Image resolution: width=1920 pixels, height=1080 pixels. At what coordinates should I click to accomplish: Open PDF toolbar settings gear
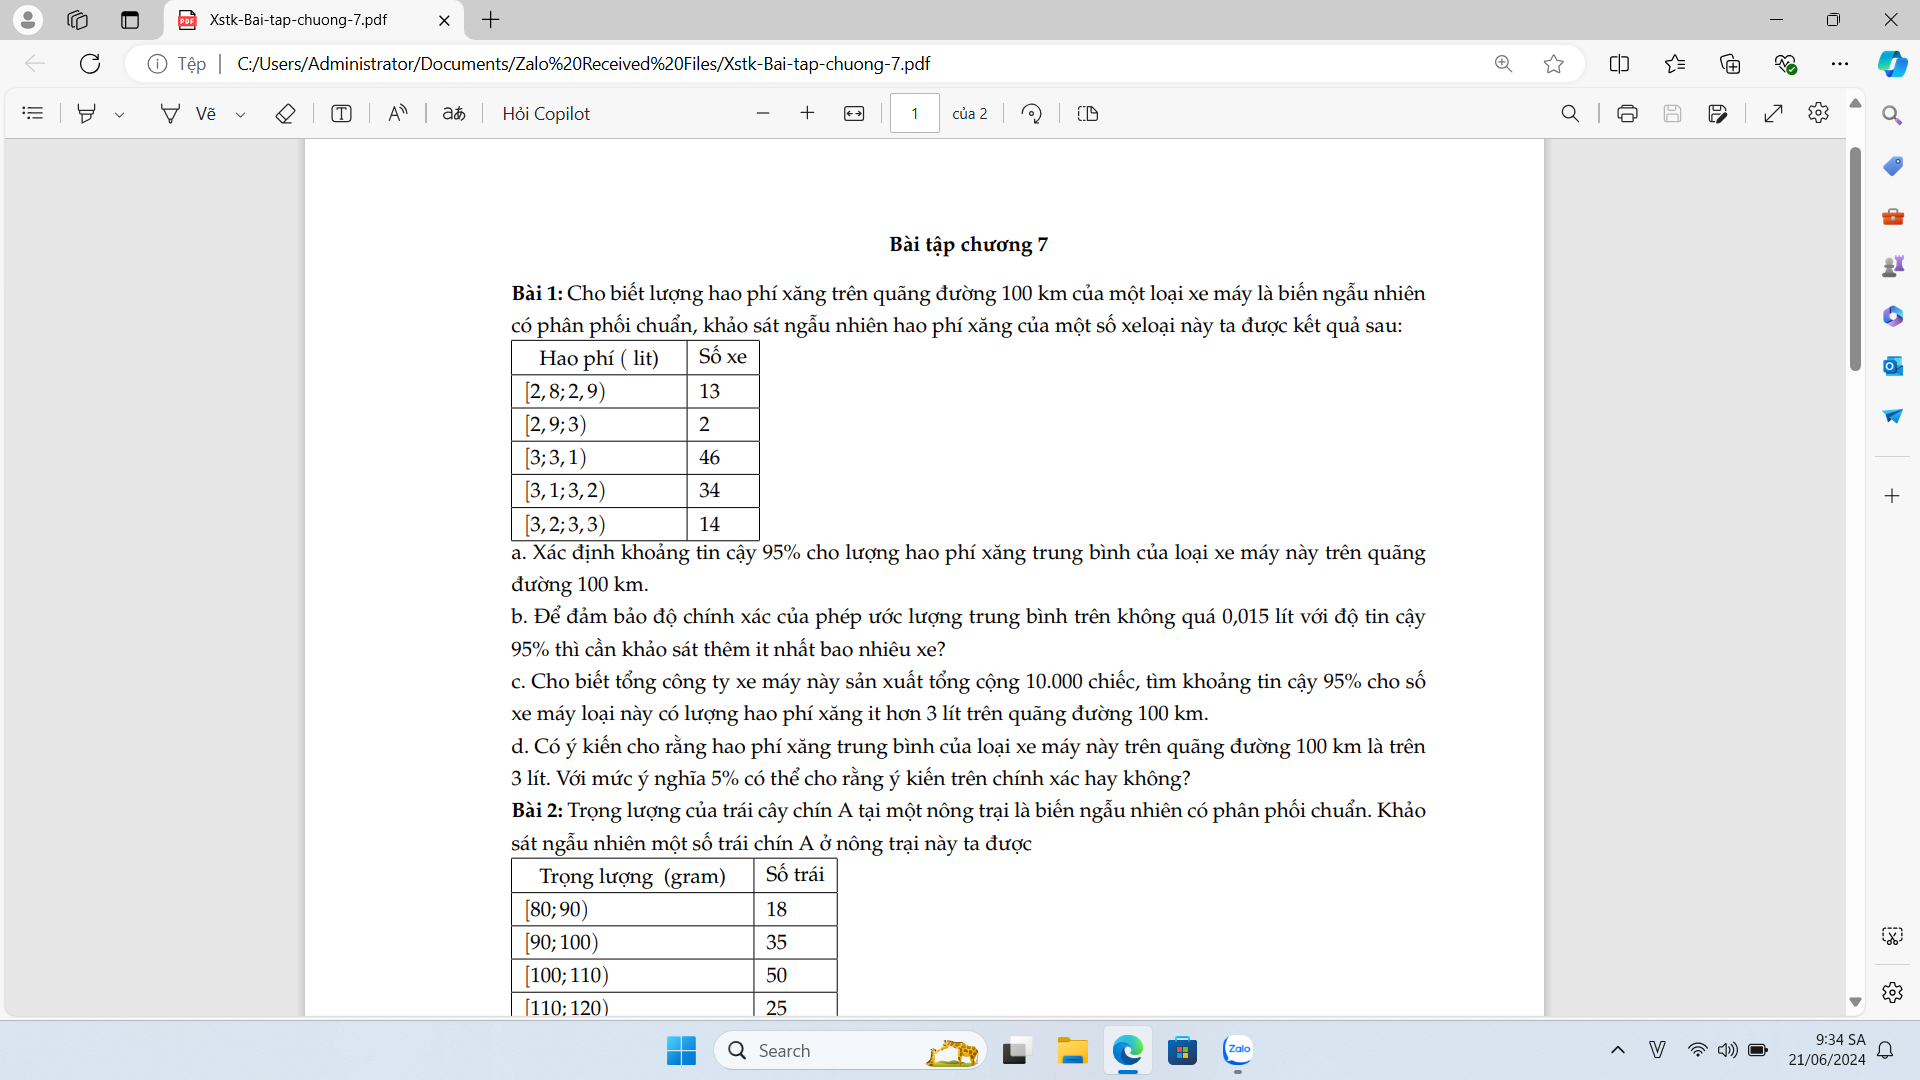click(1818, 113)
